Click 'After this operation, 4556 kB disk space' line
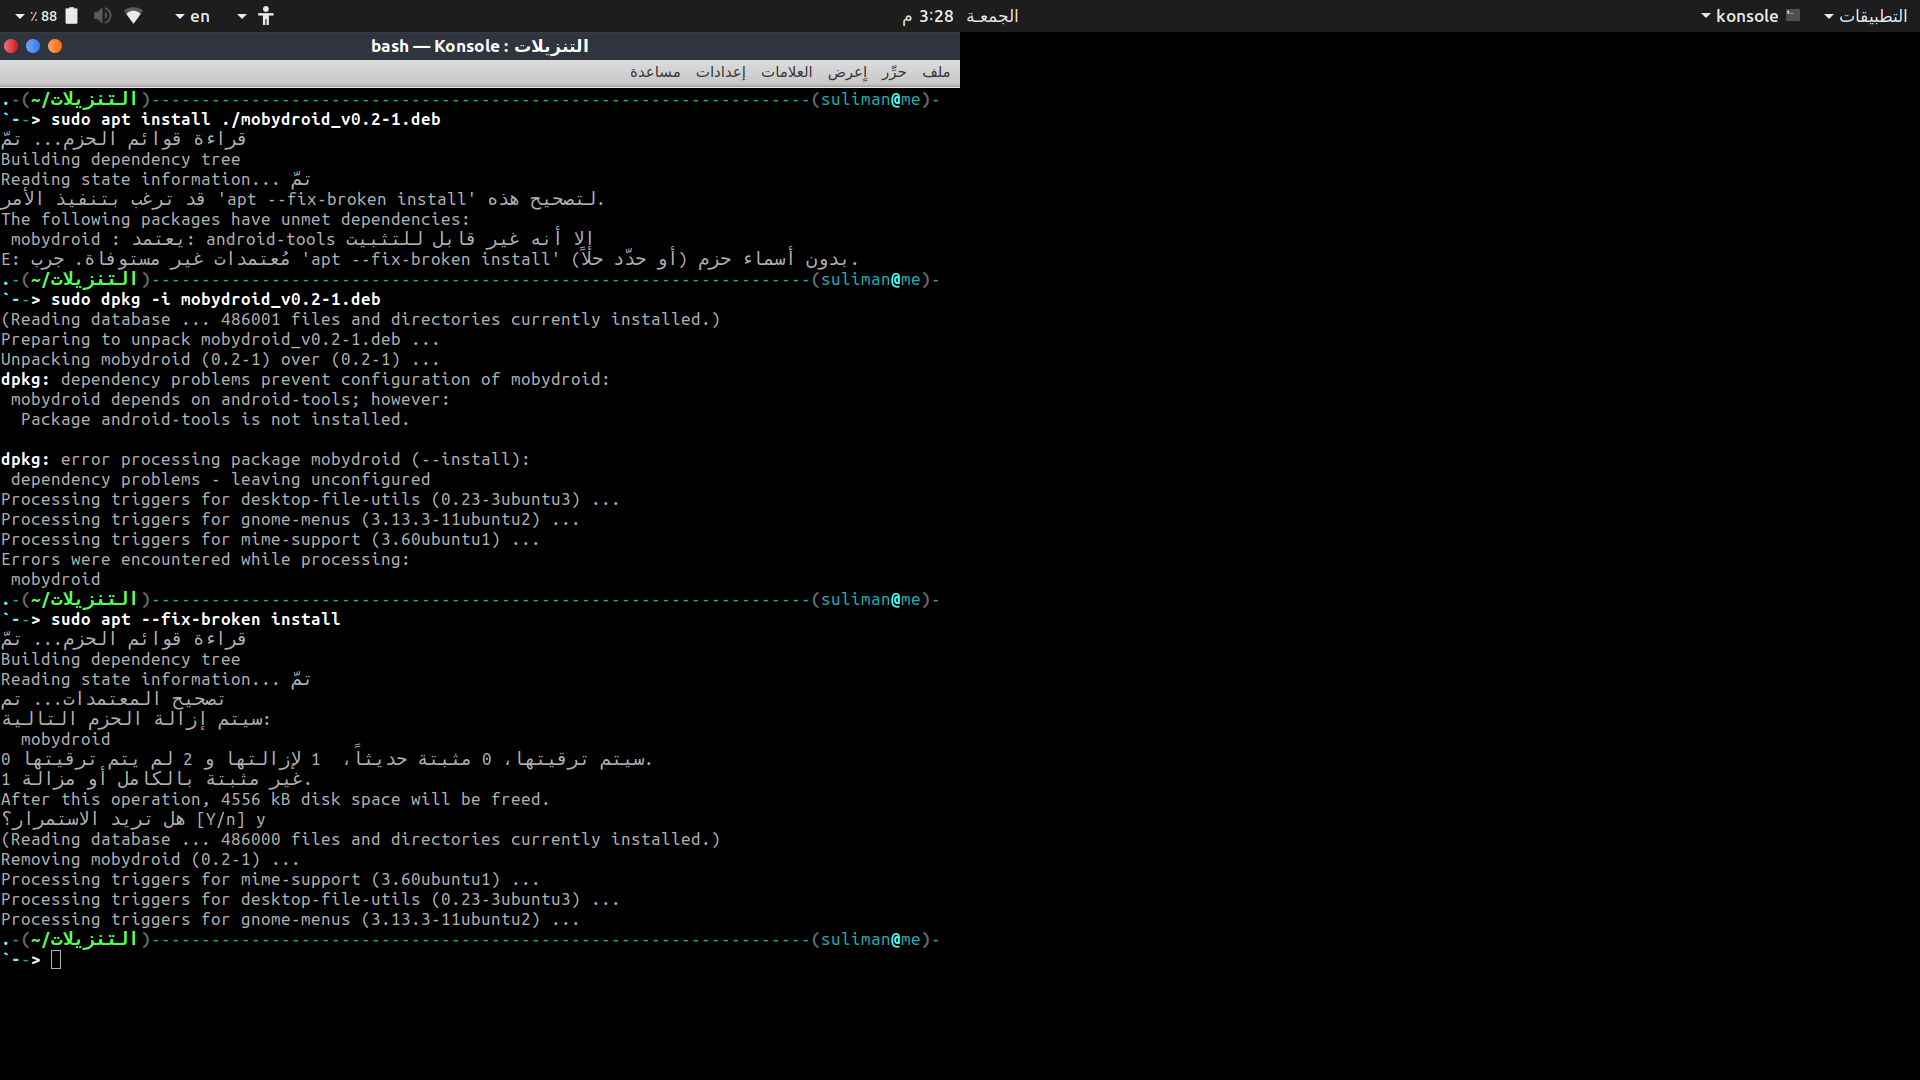 [x=275, y=799]
